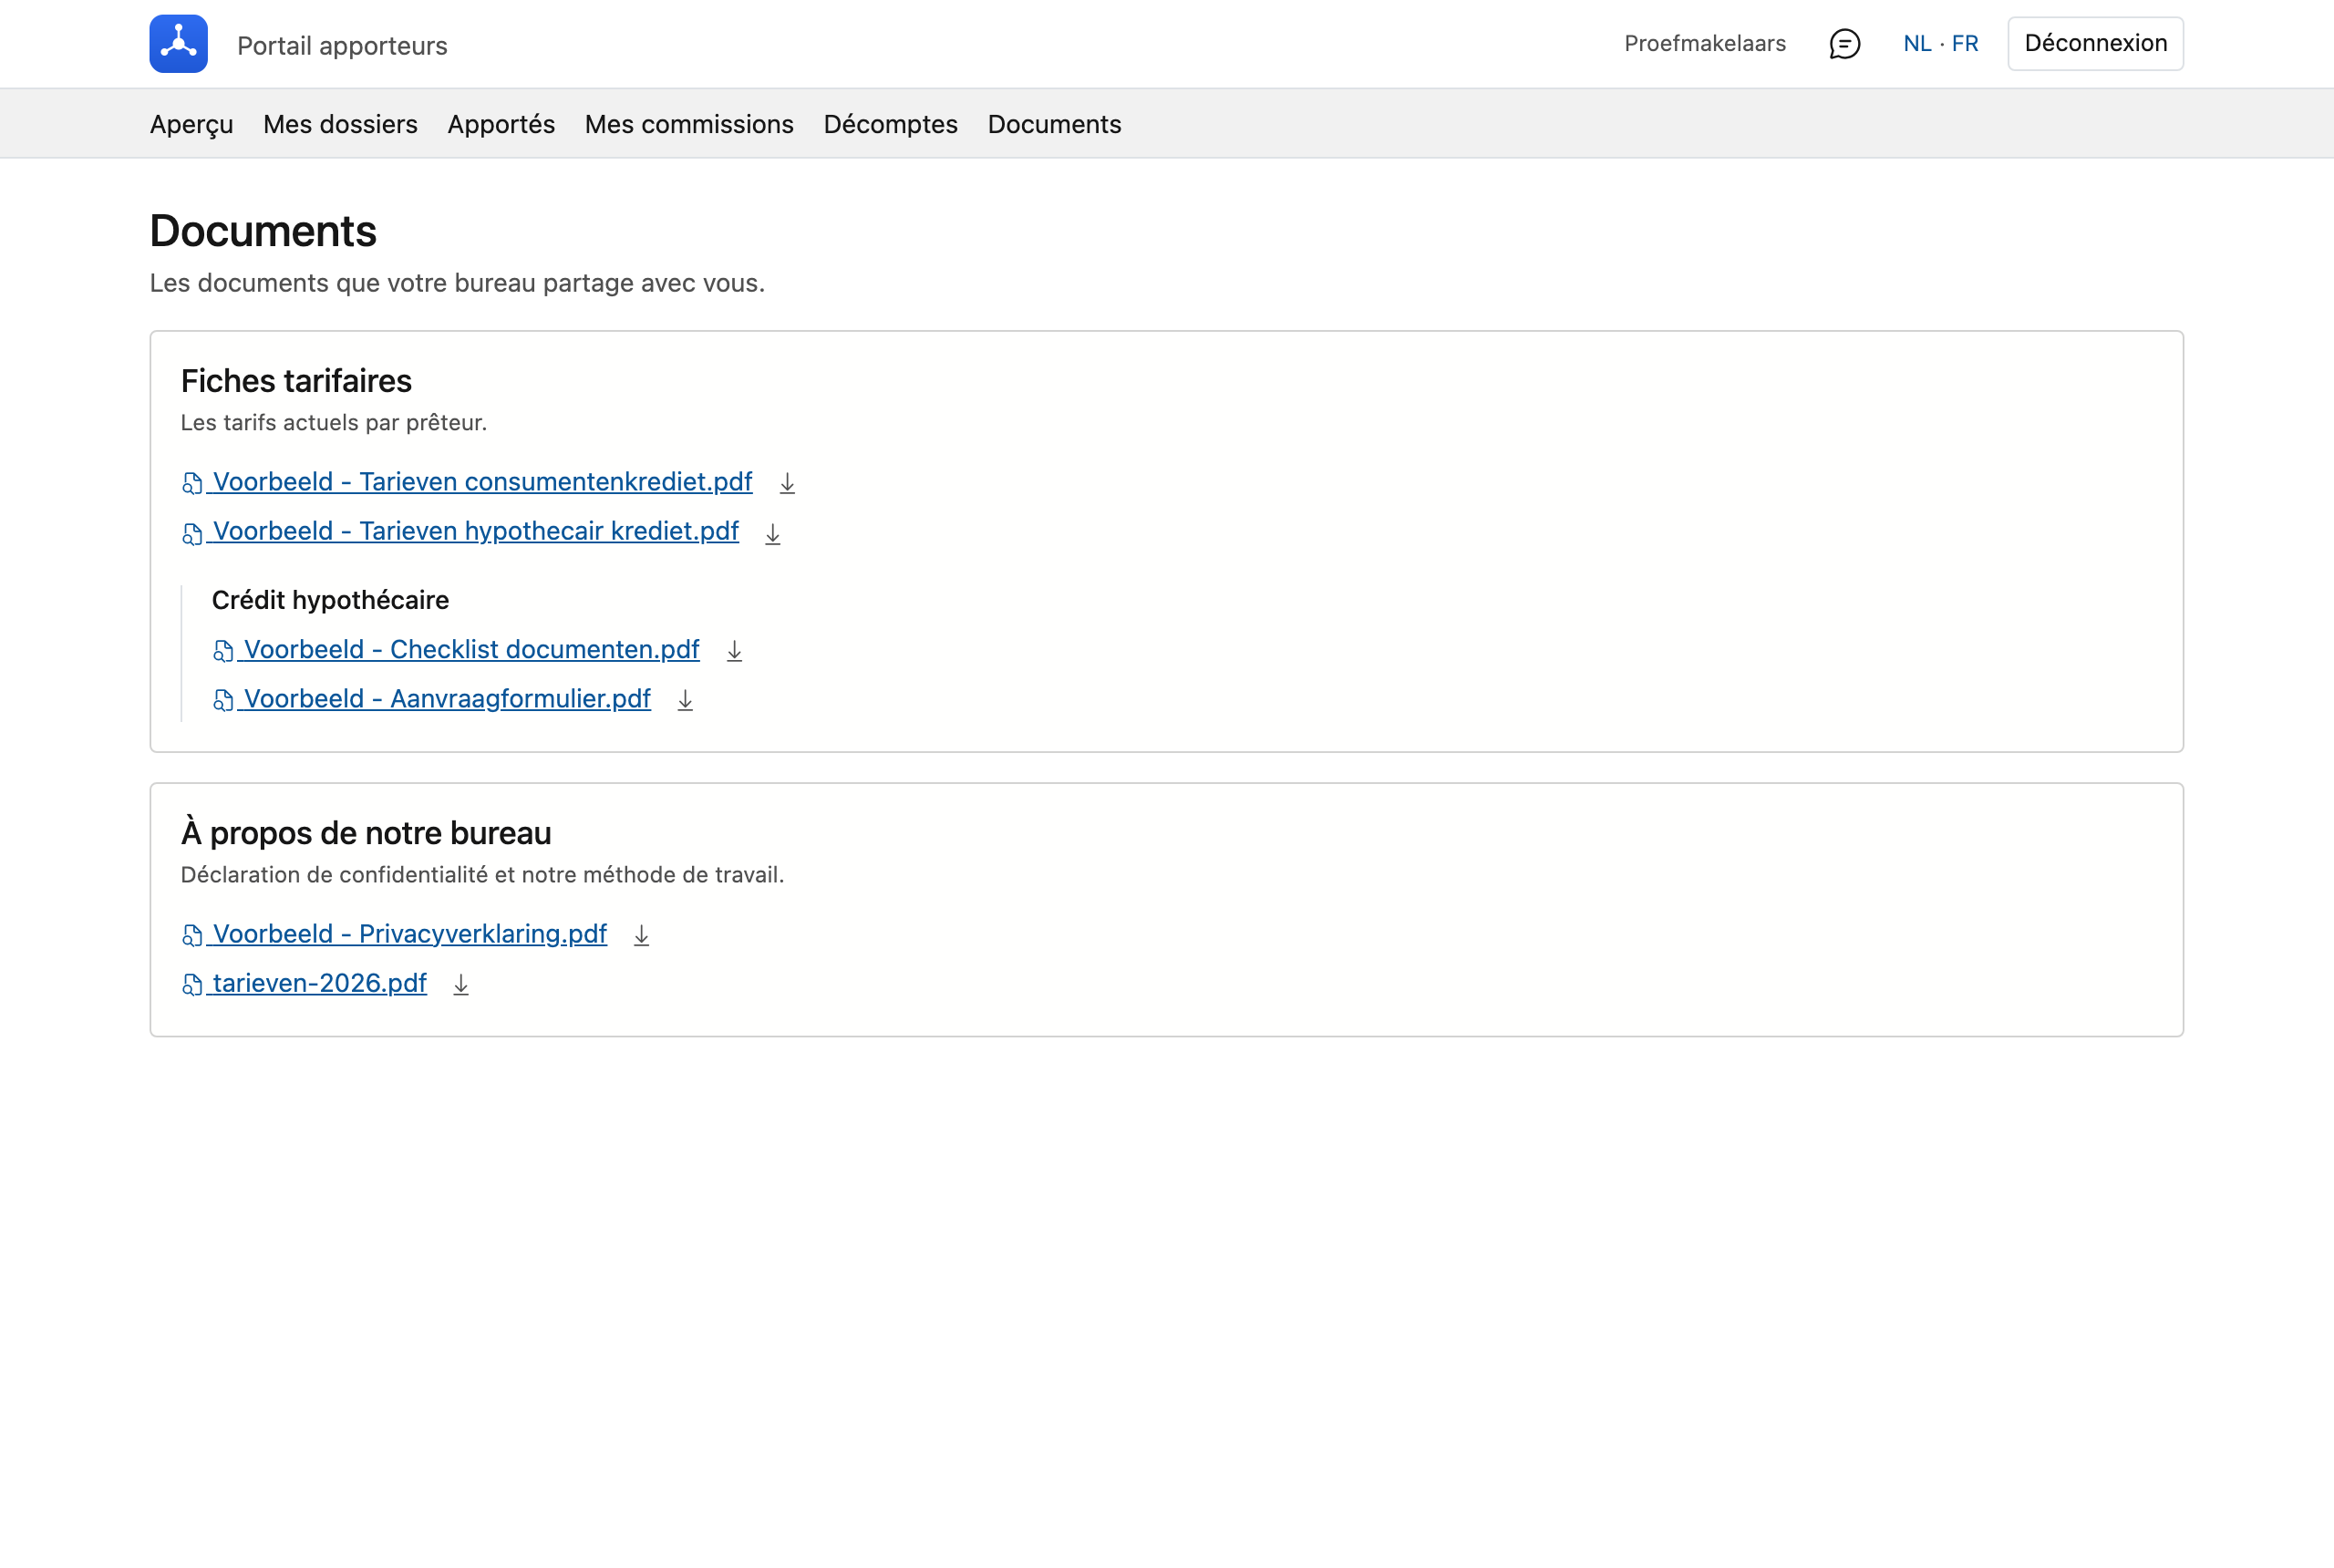The width and height of the screenshot is (2334, 1568).
Task: Download Tarieven consumentenkrediet via arrow icon
Action: (787, 483)
